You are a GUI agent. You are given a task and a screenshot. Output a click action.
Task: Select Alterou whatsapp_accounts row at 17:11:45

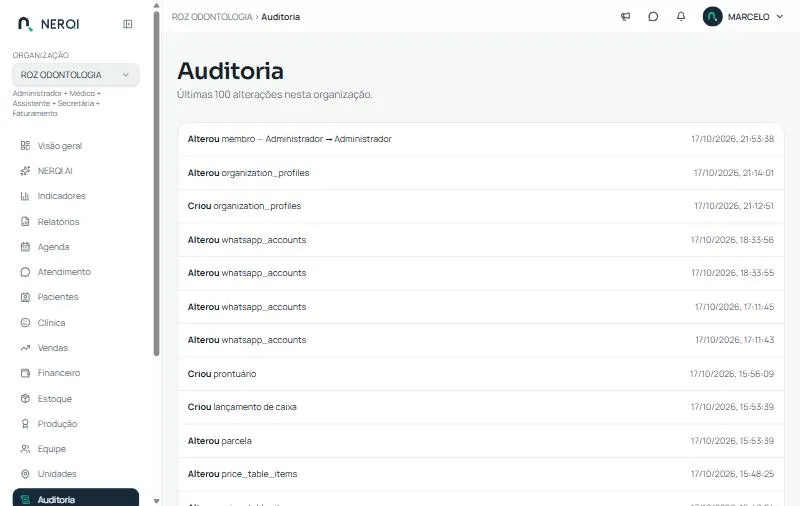pyautogui.click(x=481, y=307)
